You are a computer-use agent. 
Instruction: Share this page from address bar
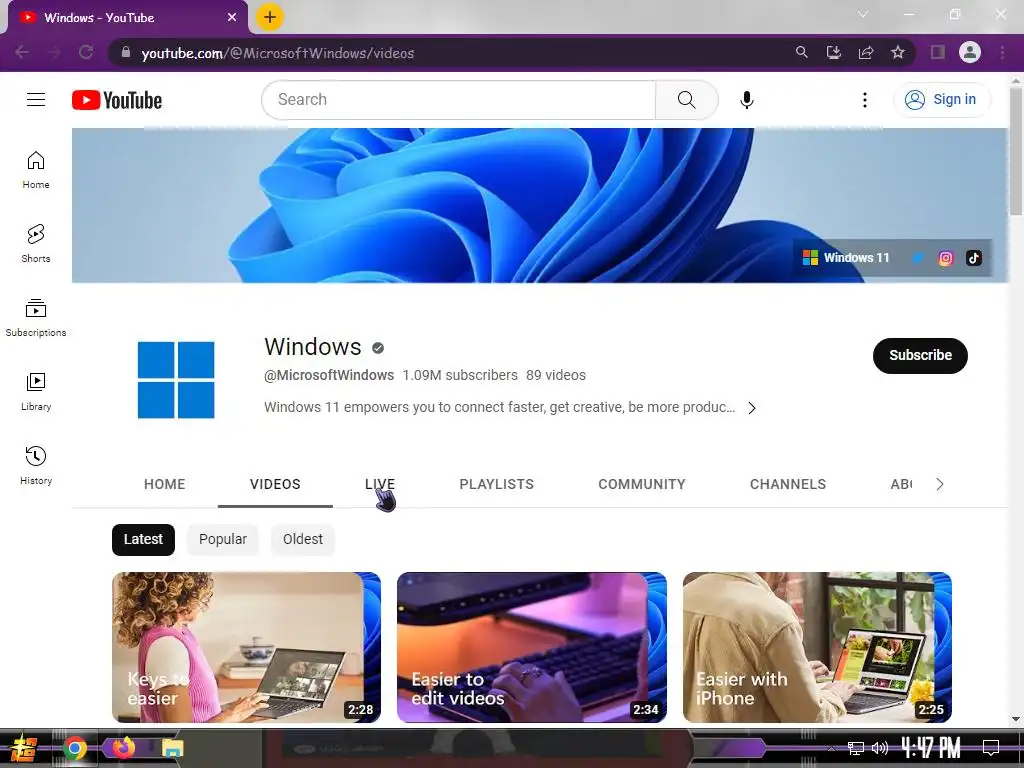pos(866,52)
